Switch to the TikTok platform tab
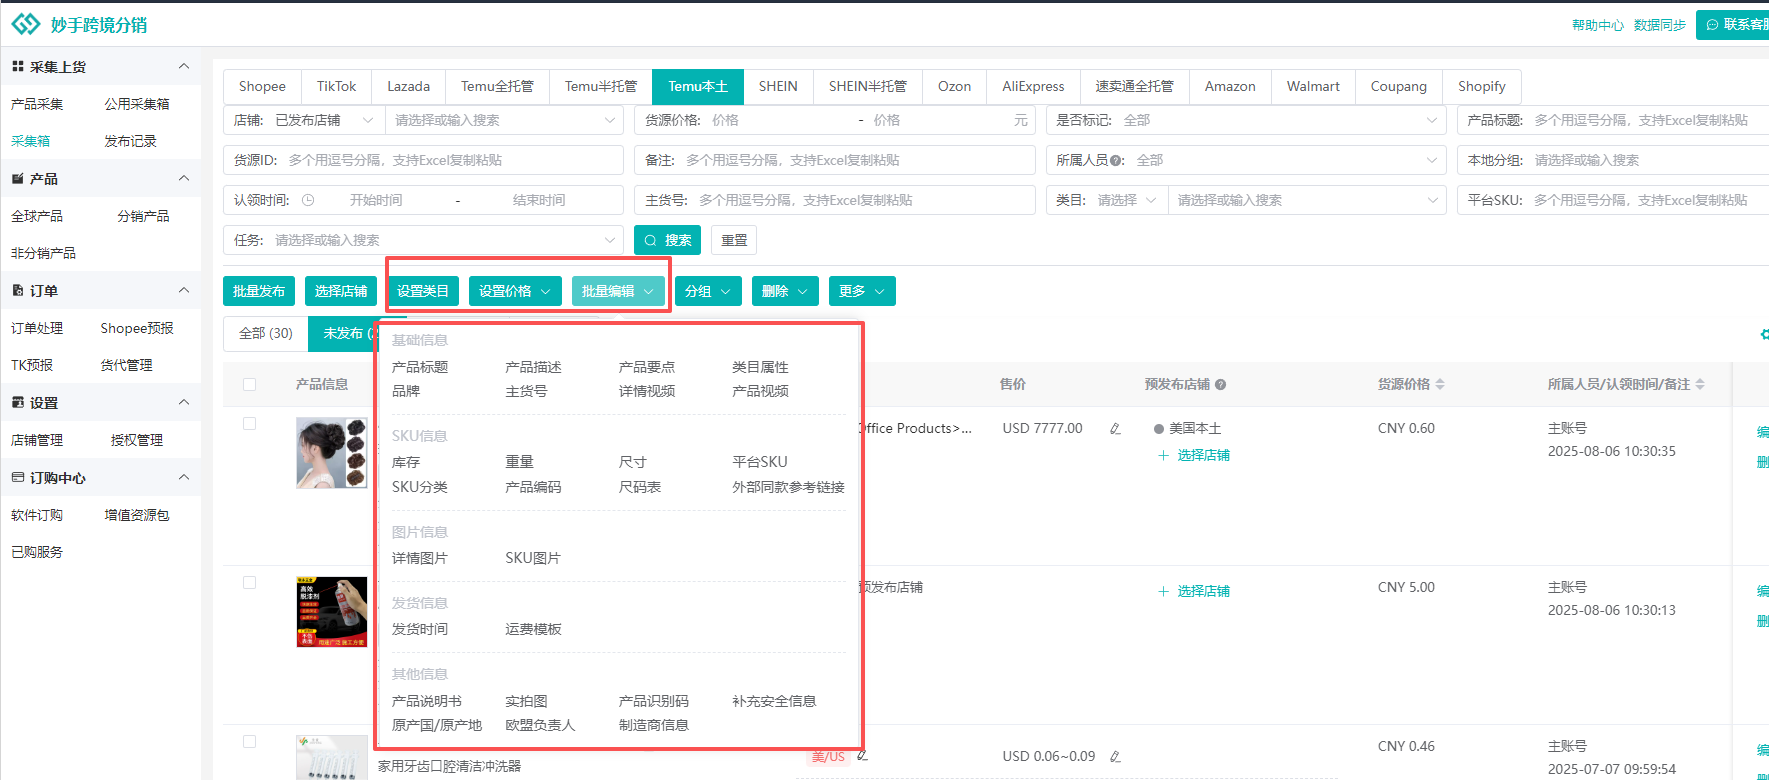The height and width of the screenshot is (780, 1769). 336,87
